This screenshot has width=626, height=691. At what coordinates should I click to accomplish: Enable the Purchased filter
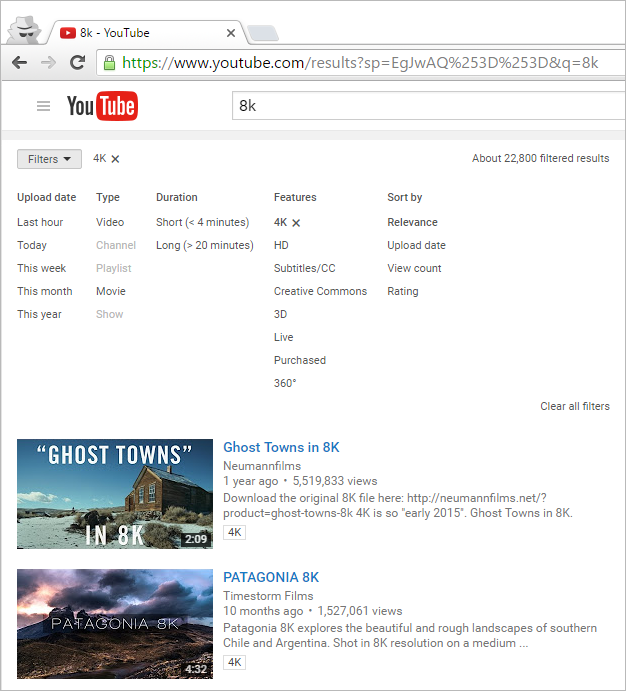pyautogui.click(x=300, y=360)
